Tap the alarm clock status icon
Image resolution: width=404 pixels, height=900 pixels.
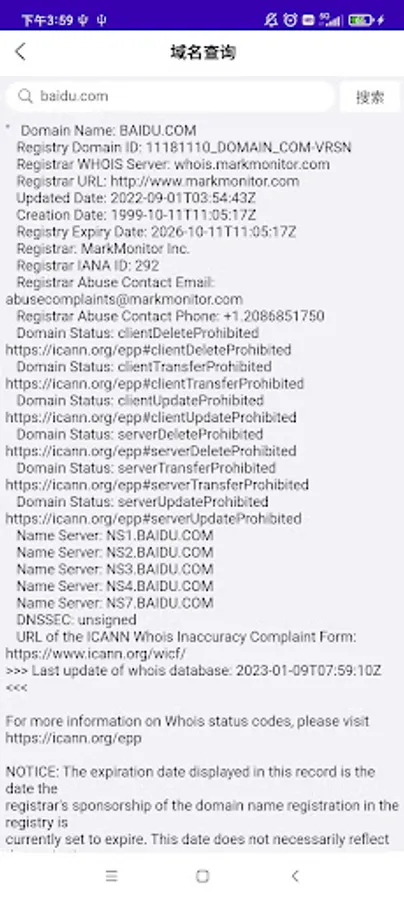290,20
